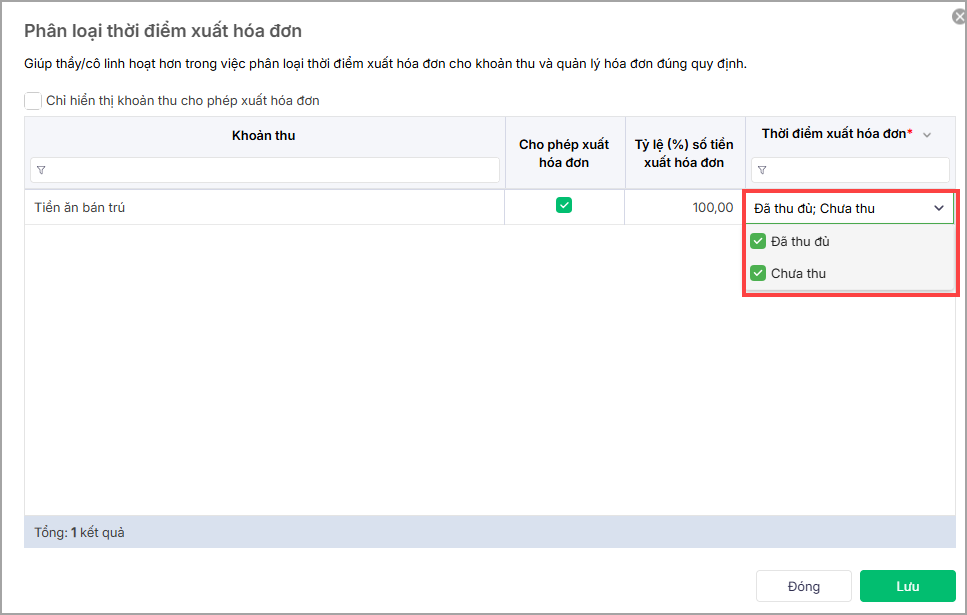
Task: Click the 'Tỷ lệ (%) số tiền' column header
Action: click(x=684, y=153)
